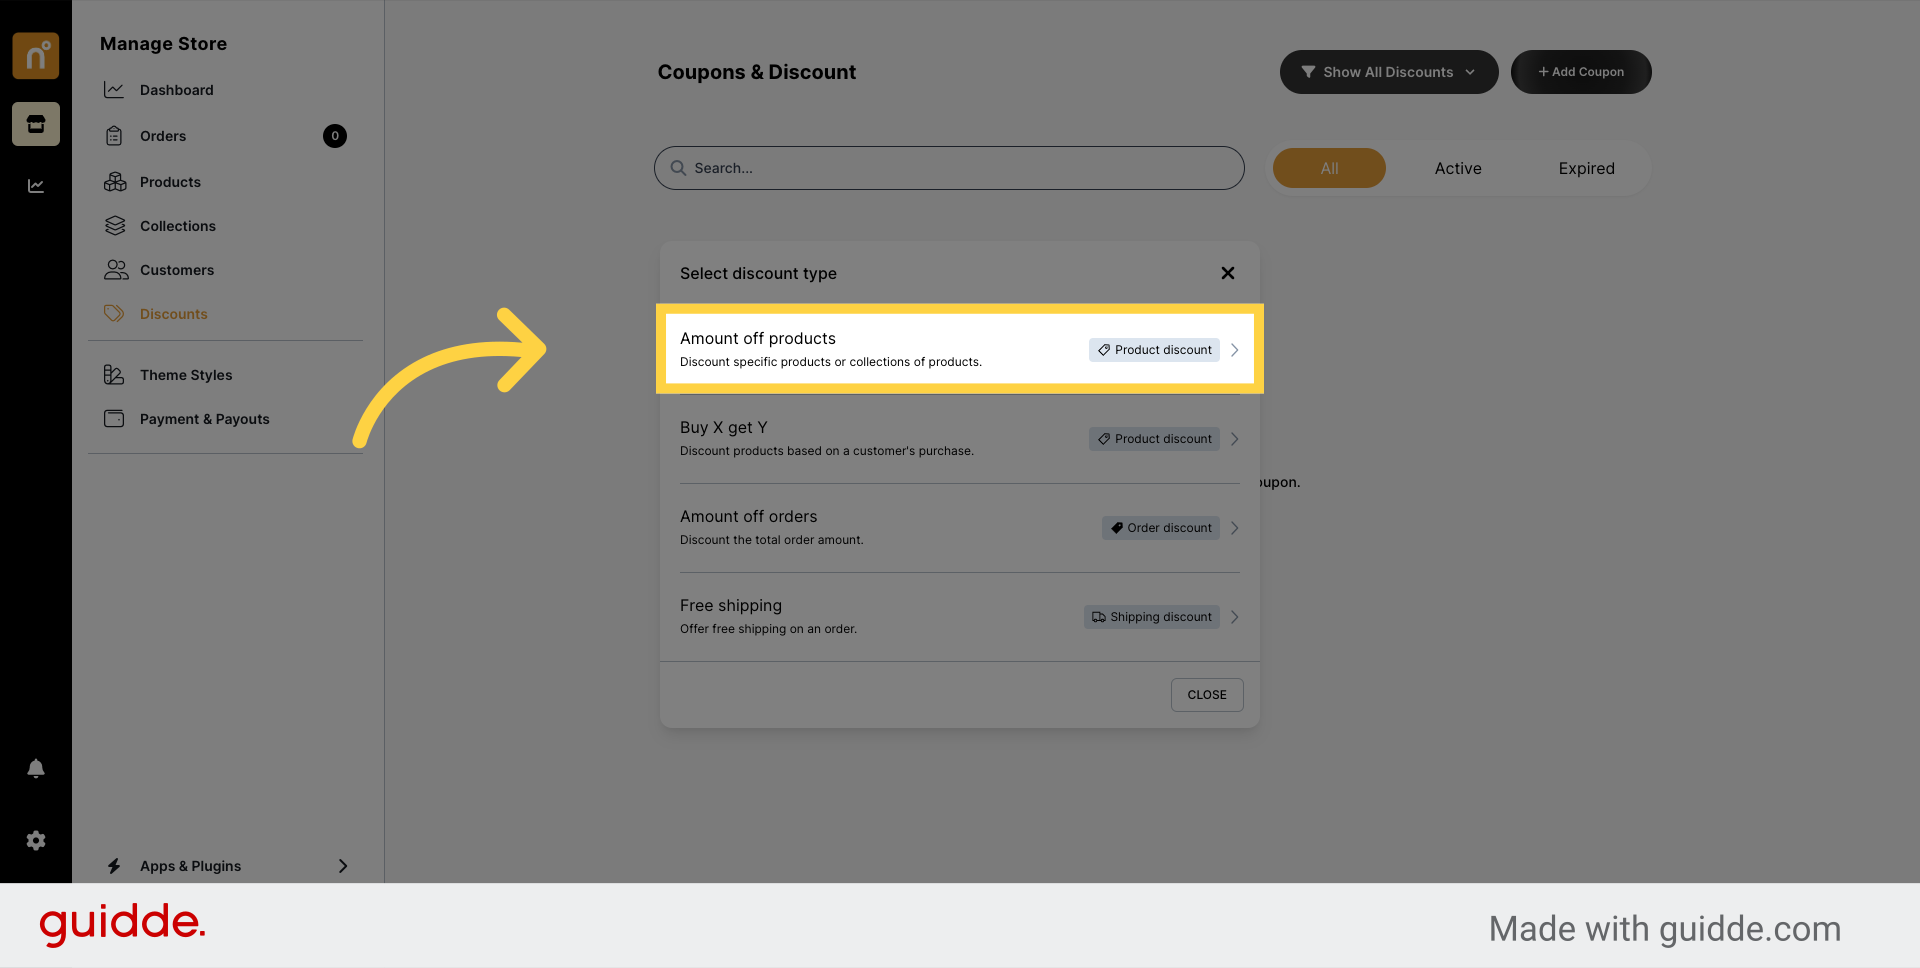Click chevron on Buy X get Y row
The image size is (1920, 968).
coord(1235,439)
